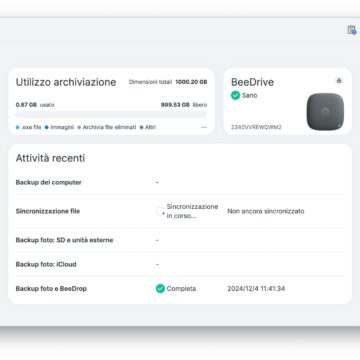
Task: Click the Completa status text
Action: click(181, 289)
